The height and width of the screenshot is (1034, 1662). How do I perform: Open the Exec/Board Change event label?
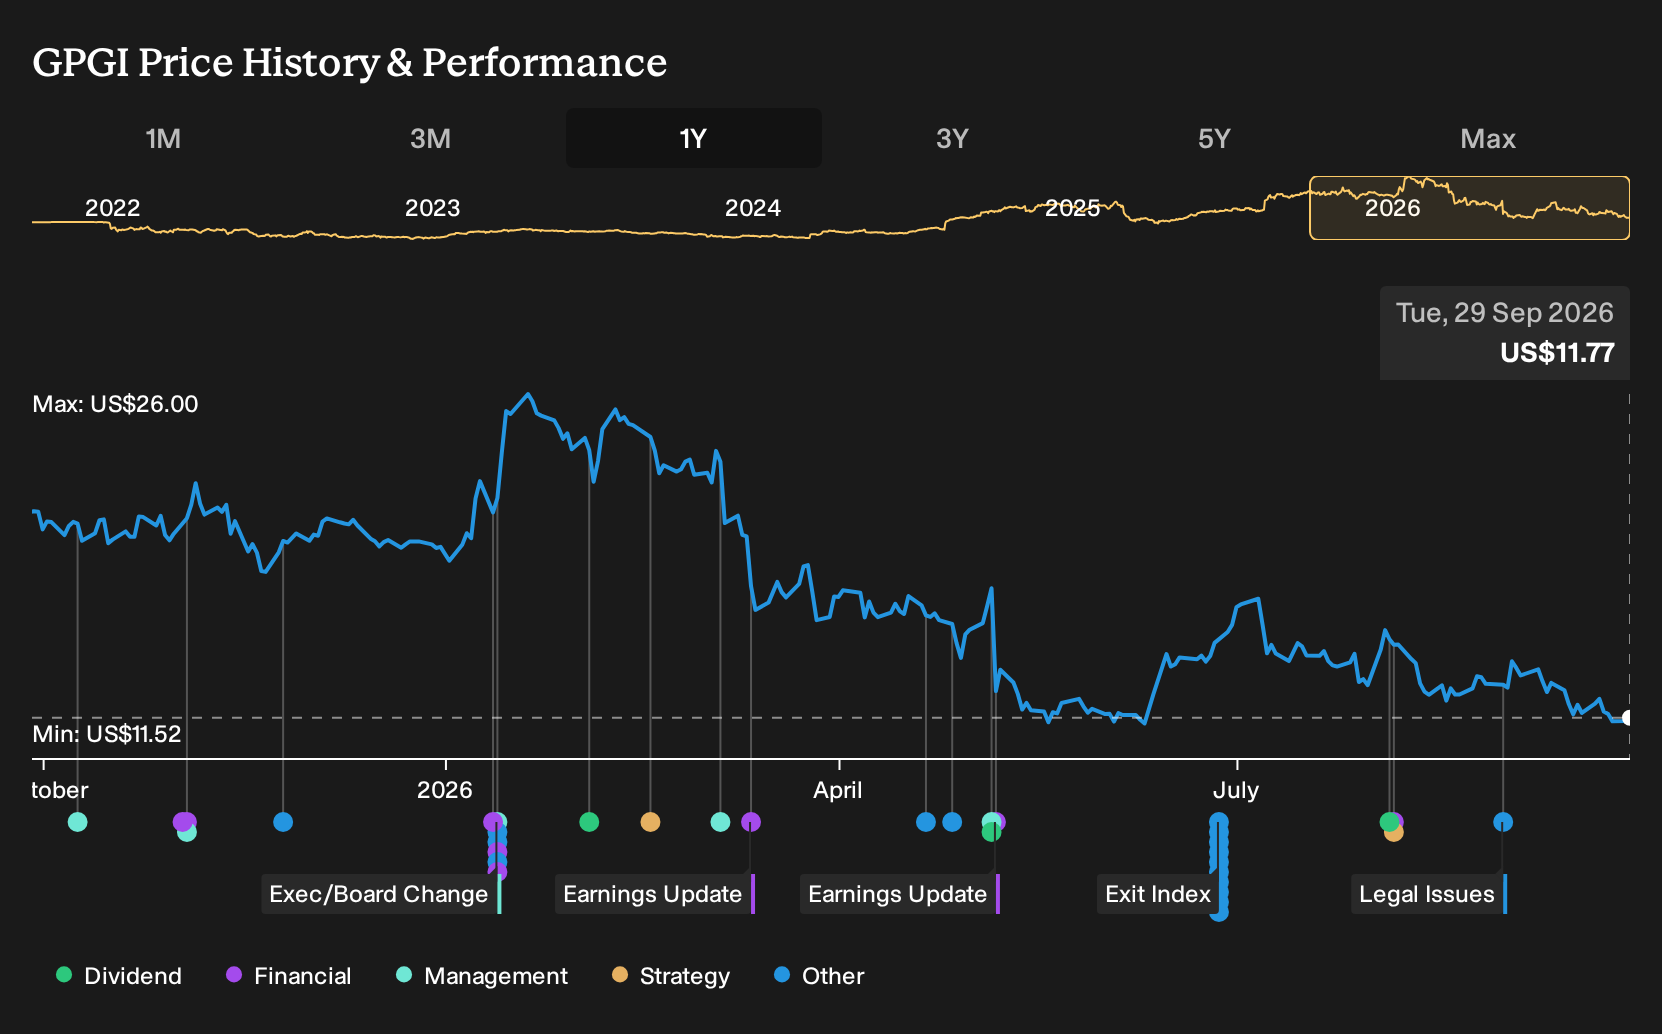tap(379, 894)
